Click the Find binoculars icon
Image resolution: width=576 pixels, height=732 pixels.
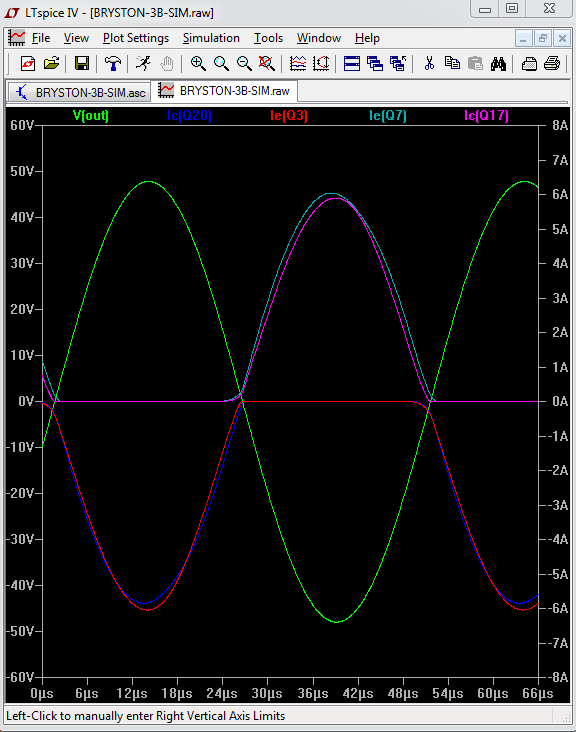498,63
